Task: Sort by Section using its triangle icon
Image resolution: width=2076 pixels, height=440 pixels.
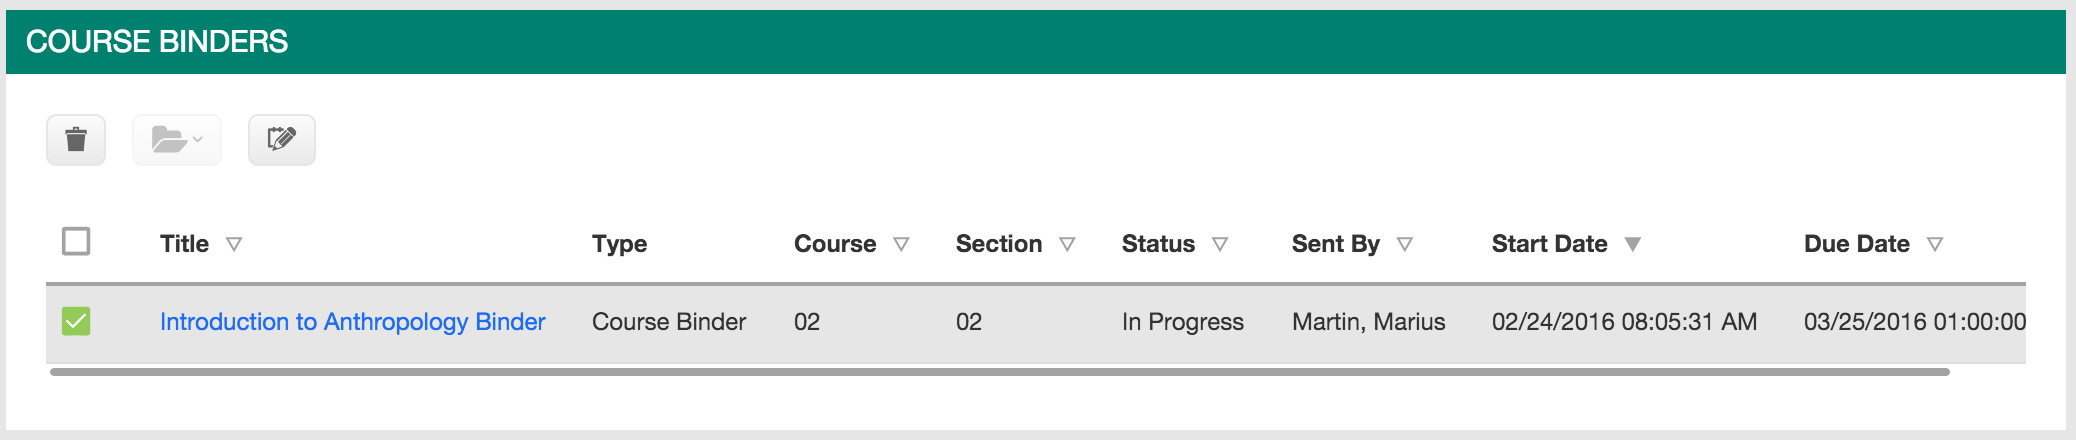Action: [1067, 244]
